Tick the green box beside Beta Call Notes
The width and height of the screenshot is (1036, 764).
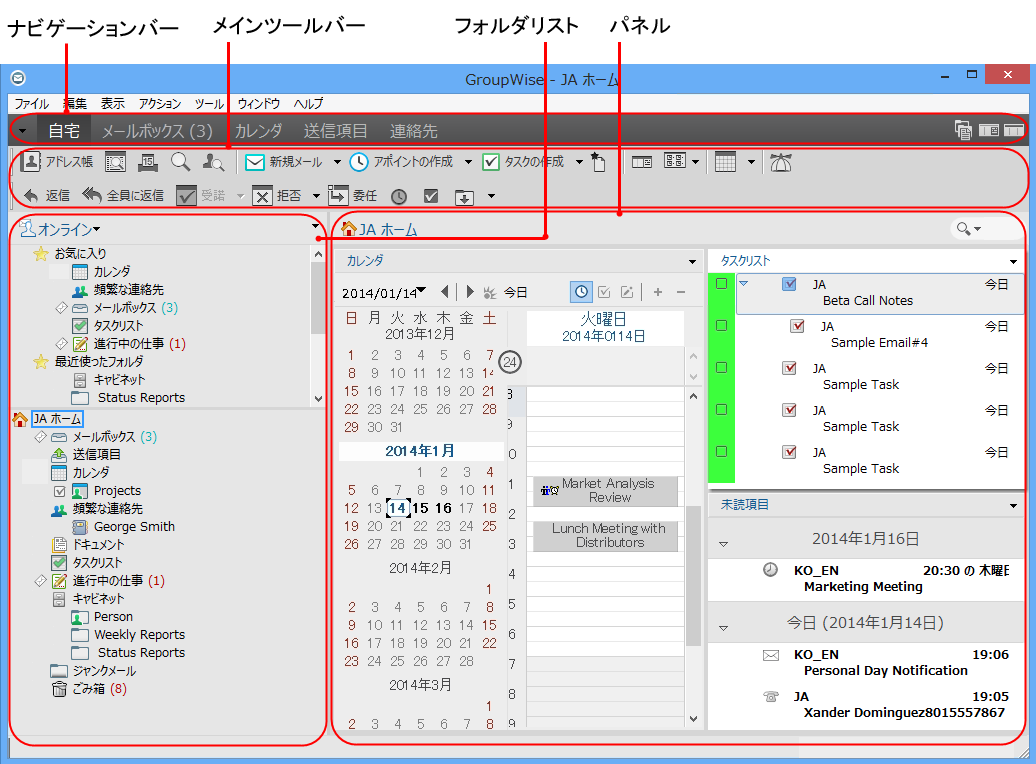click(722, 284)
